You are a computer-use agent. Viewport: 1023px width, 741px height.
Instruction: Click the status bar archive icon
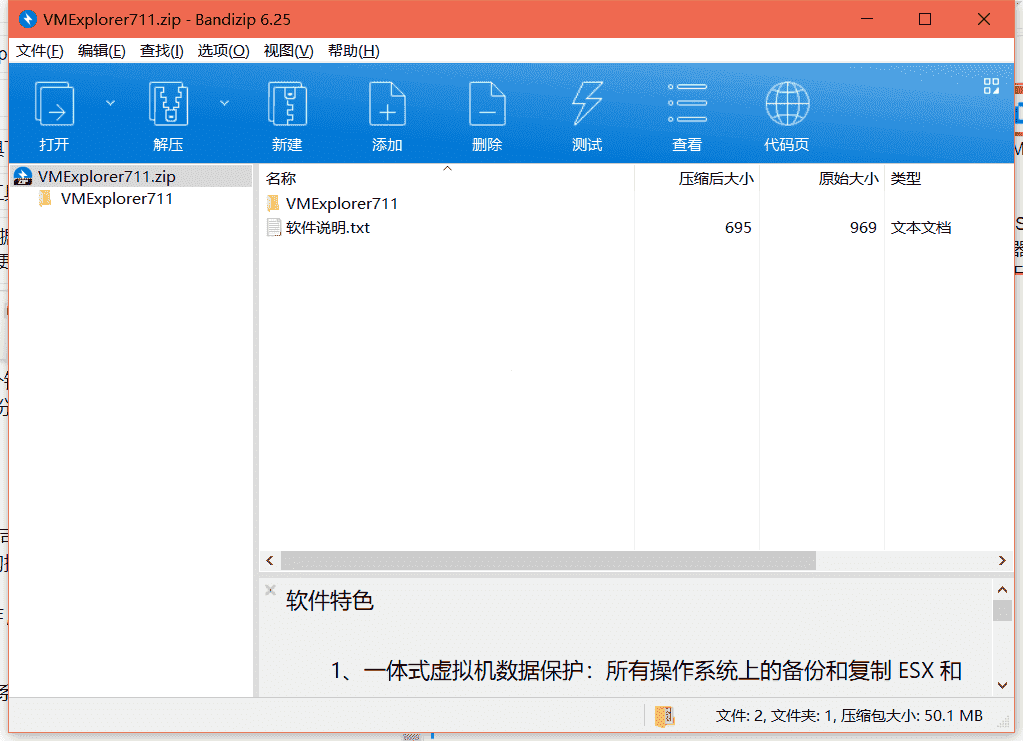tap(664, 716)
